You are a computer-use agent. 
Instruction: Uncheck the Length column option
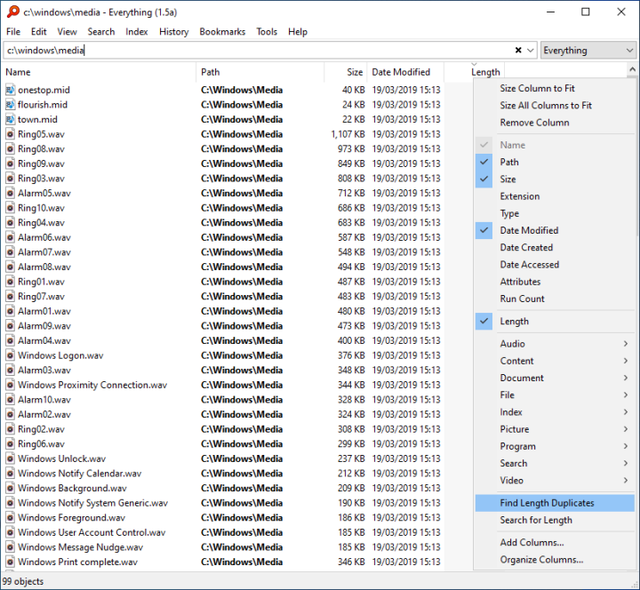(555, 322)
